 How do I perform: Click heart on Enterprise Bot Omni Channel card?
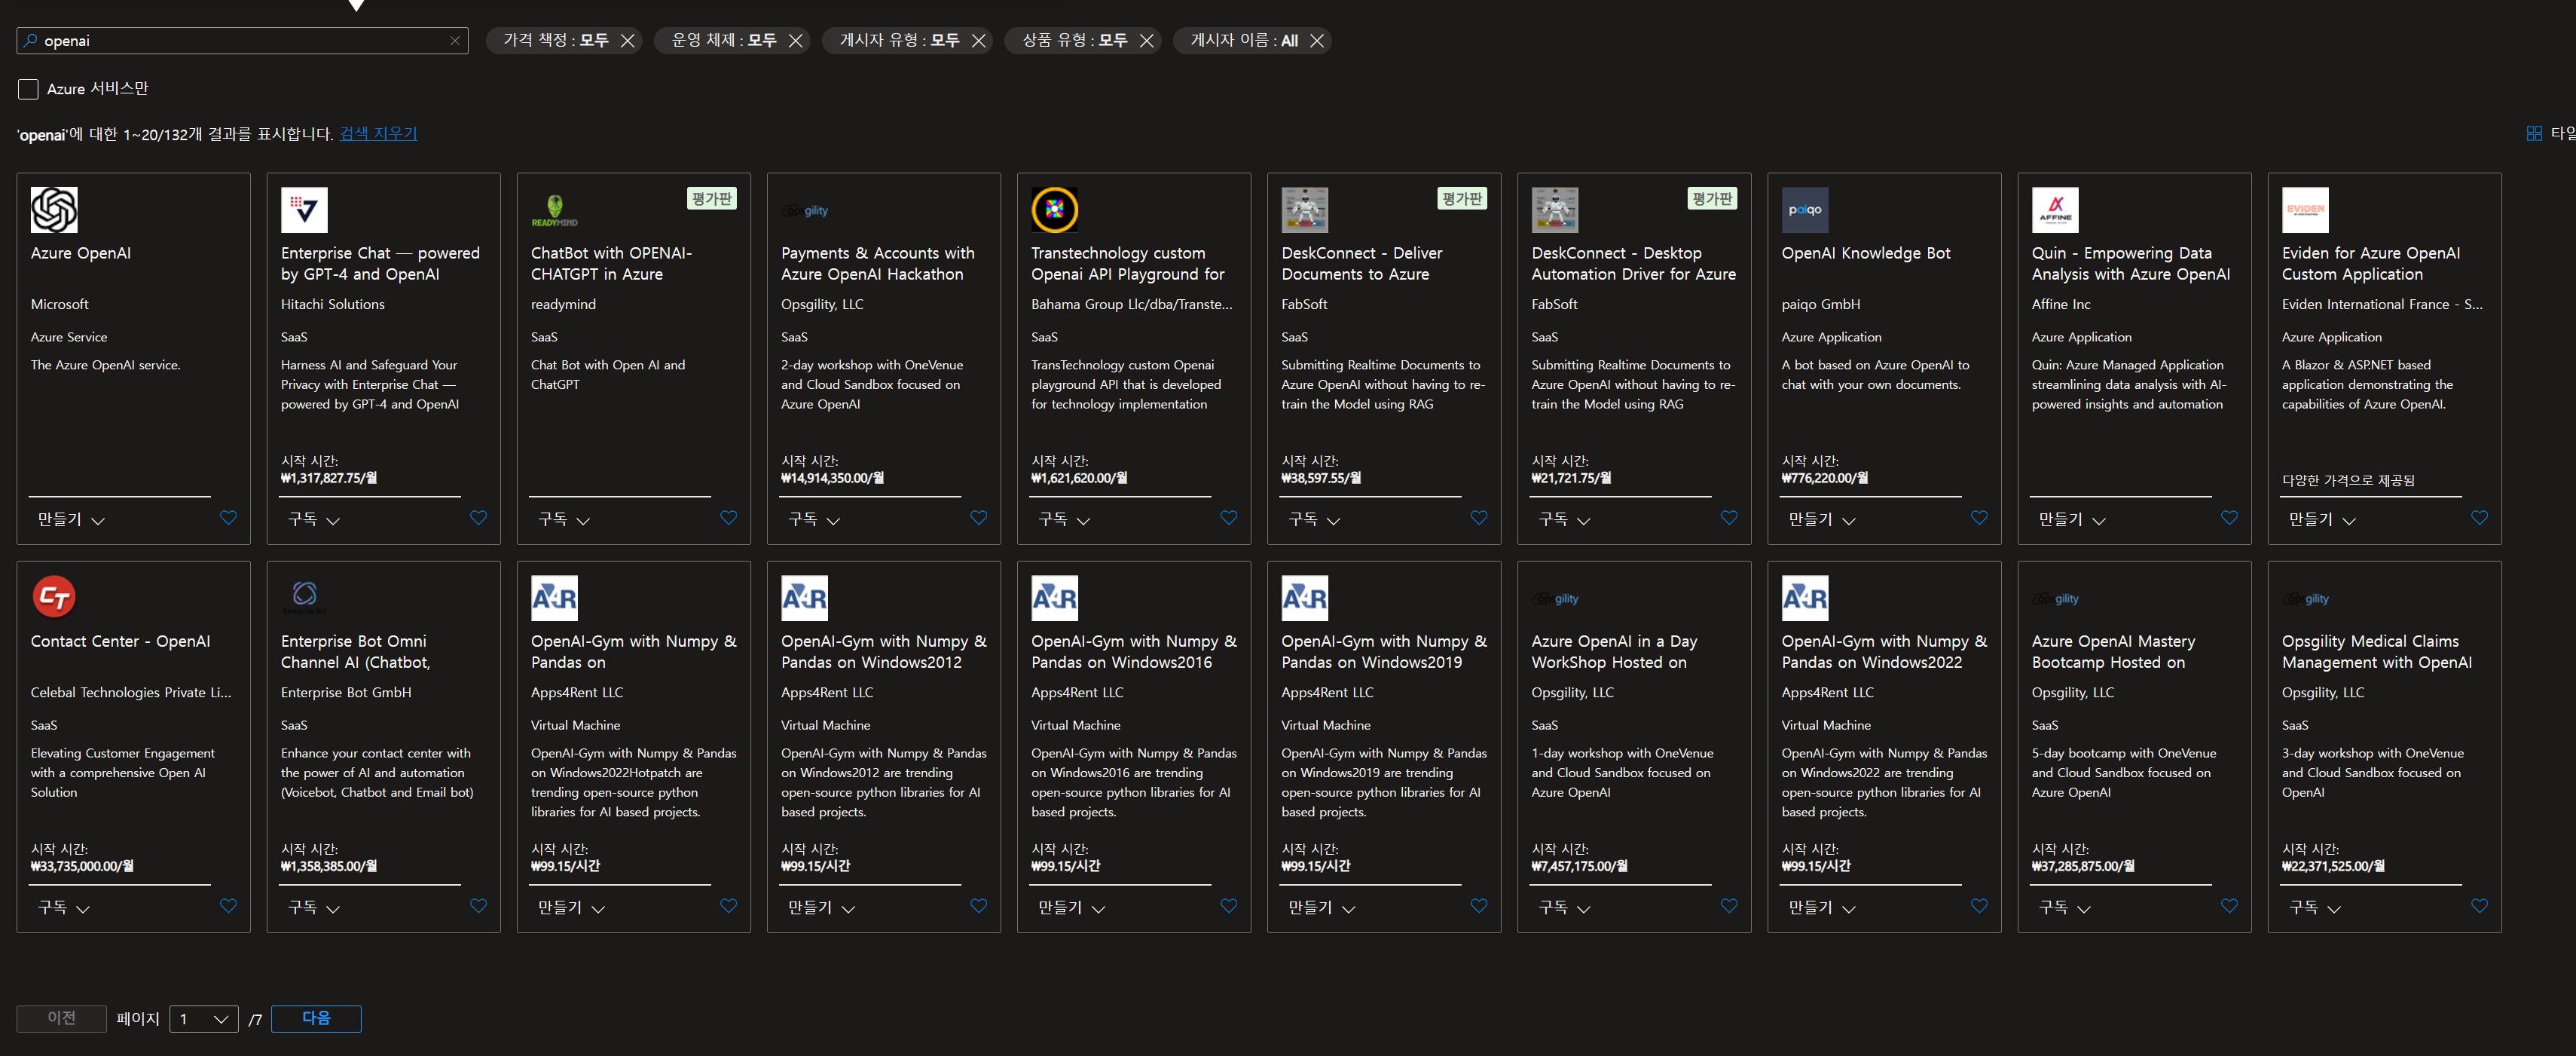478,906
